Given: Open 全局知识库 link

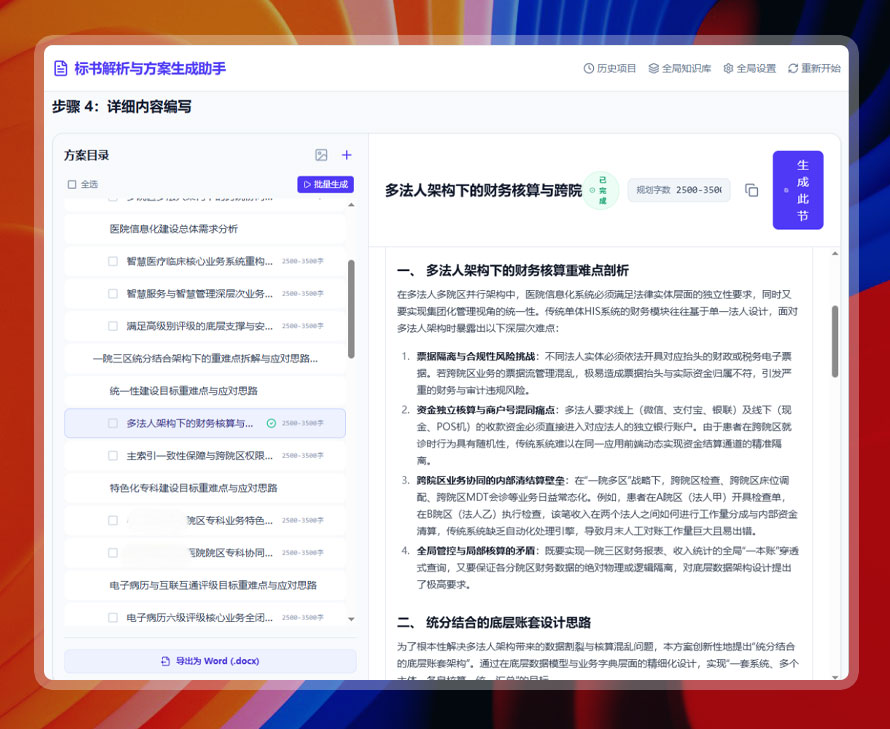Looking at the screenshot, I should tap(679, 68).
